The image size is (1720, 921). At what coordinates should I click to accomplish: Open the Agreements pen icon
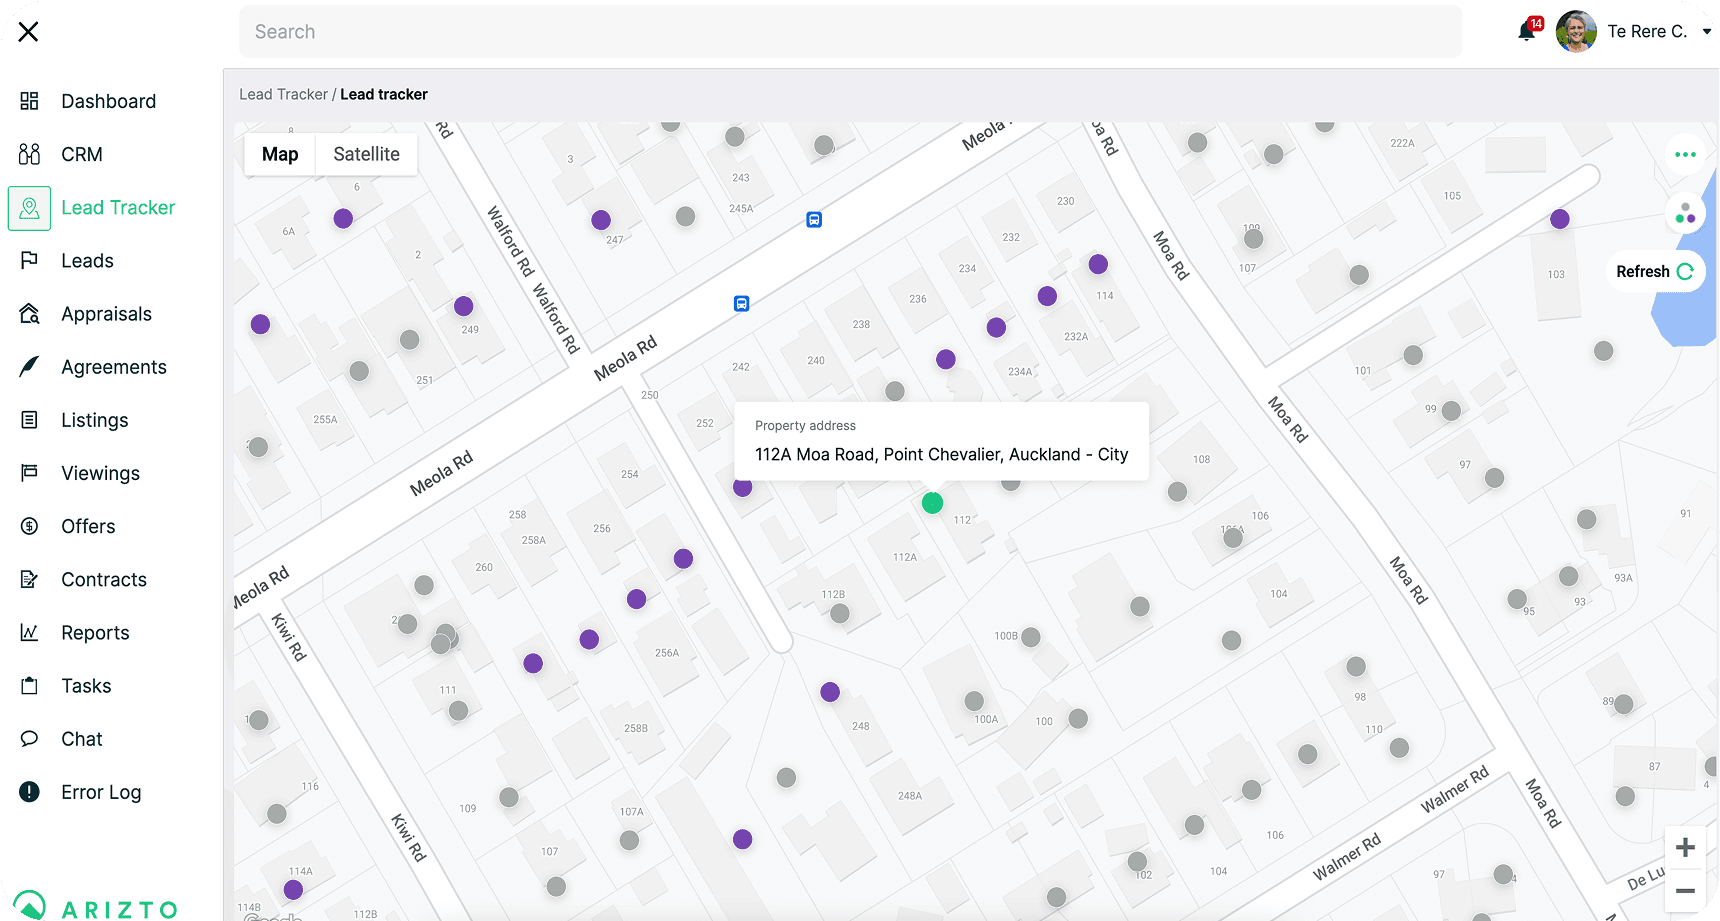coord(30,367)
